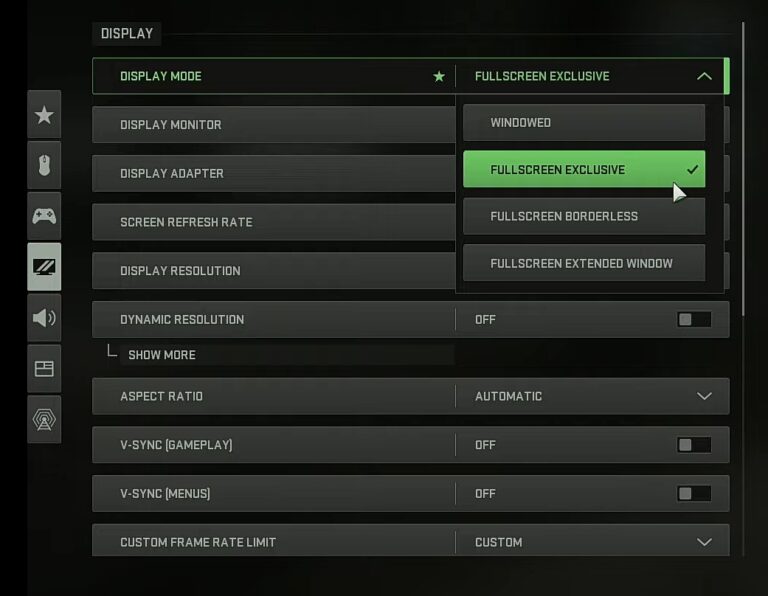Open the Interface settings tab icon
The image size is (768, 596).
click(44, 369)
